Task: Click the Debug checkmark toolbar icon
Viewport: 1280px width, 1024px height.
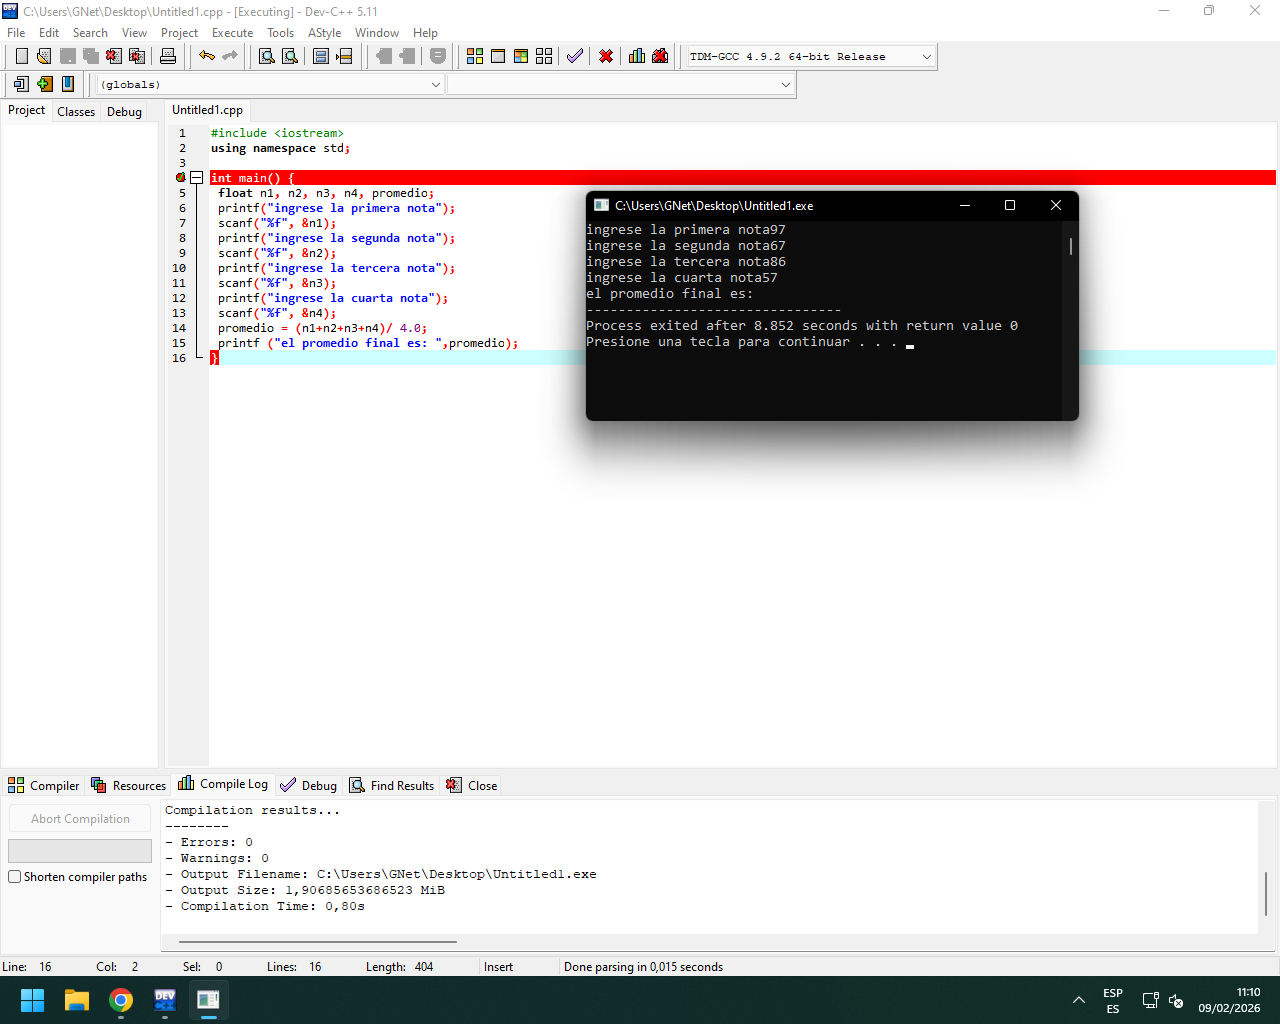Action: [574, 56]
